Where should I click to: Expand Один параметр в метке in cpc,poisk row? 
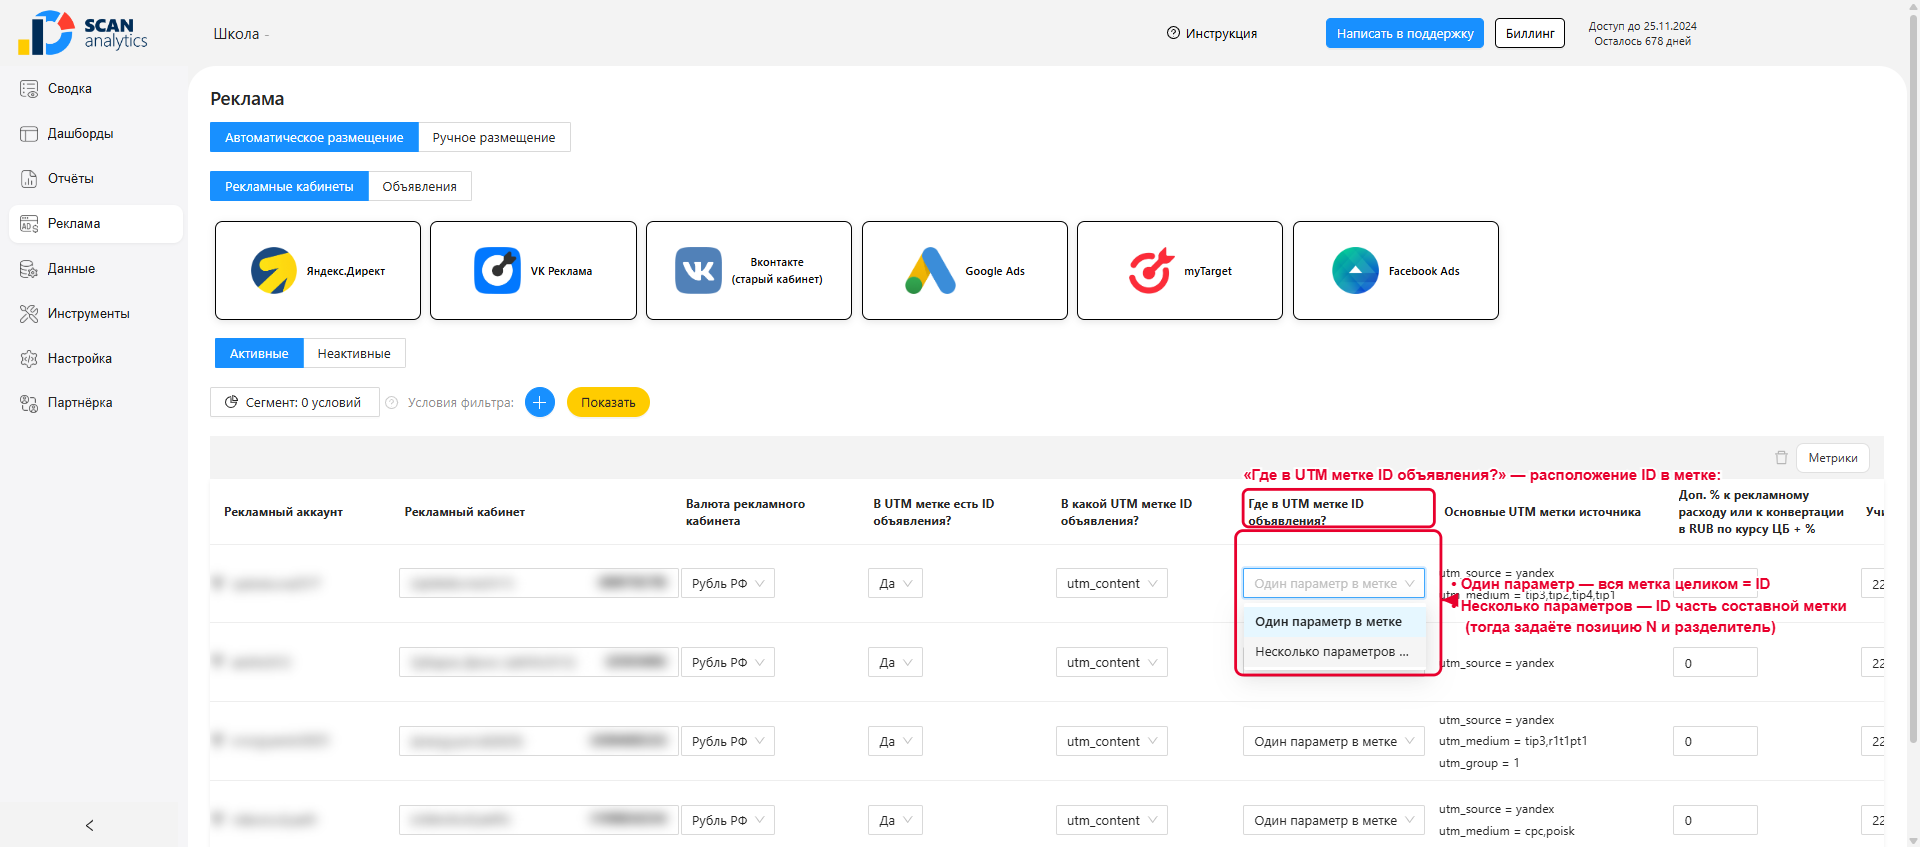click(1334, 820)
